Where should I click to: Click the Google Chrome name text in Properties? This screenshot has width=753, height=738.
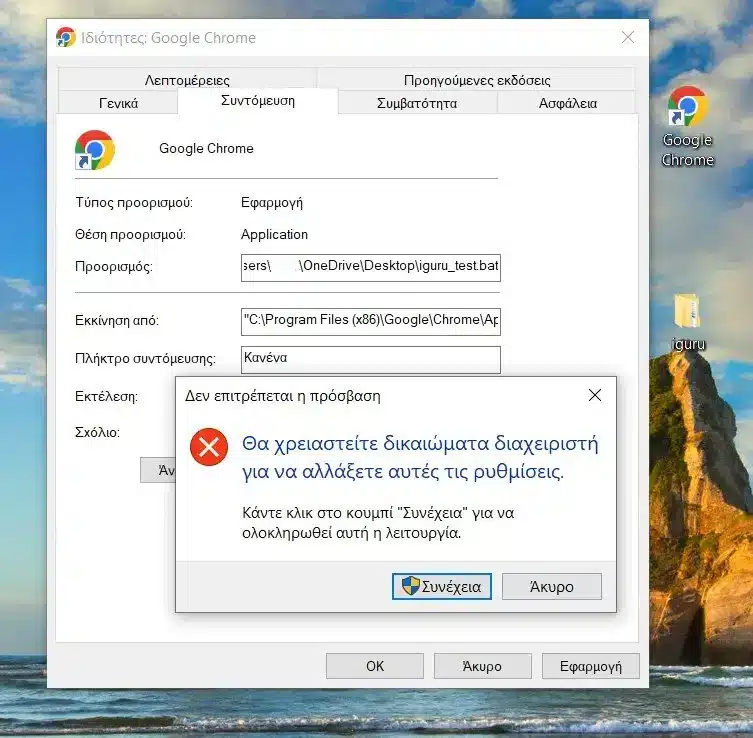click(x=206, y=148)
